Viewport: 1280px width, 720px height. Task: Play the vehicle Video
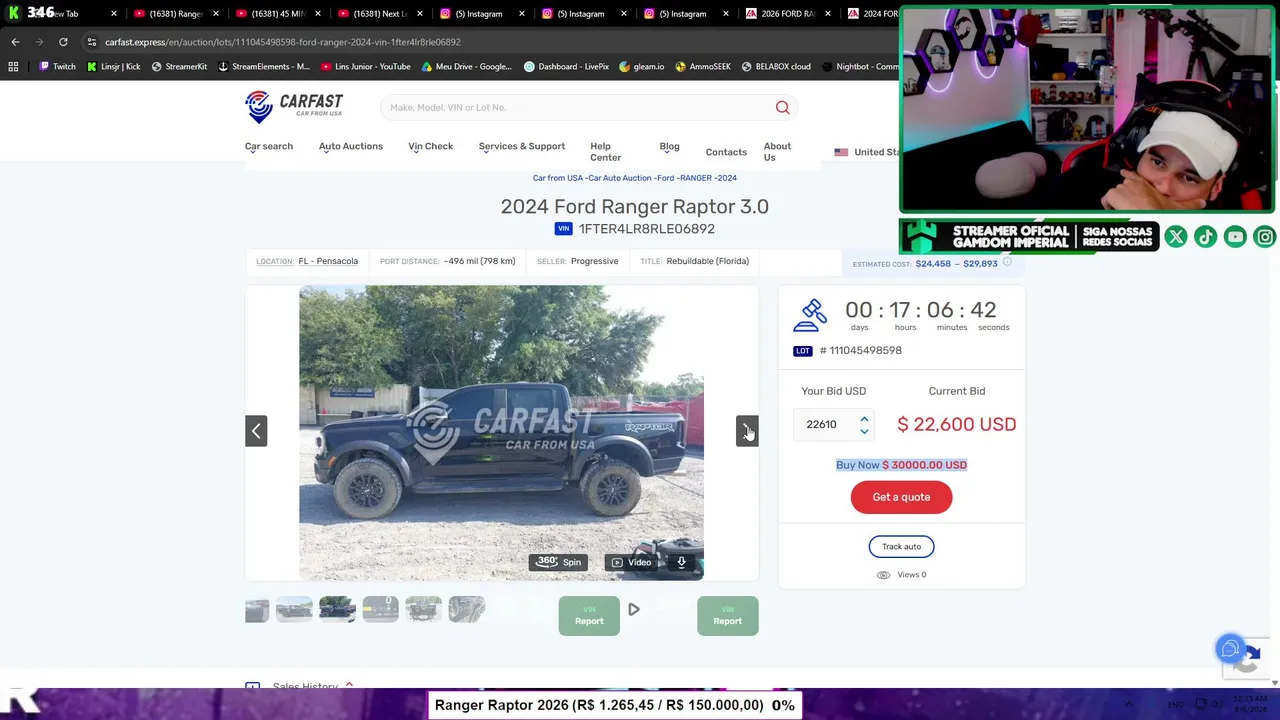631,563
